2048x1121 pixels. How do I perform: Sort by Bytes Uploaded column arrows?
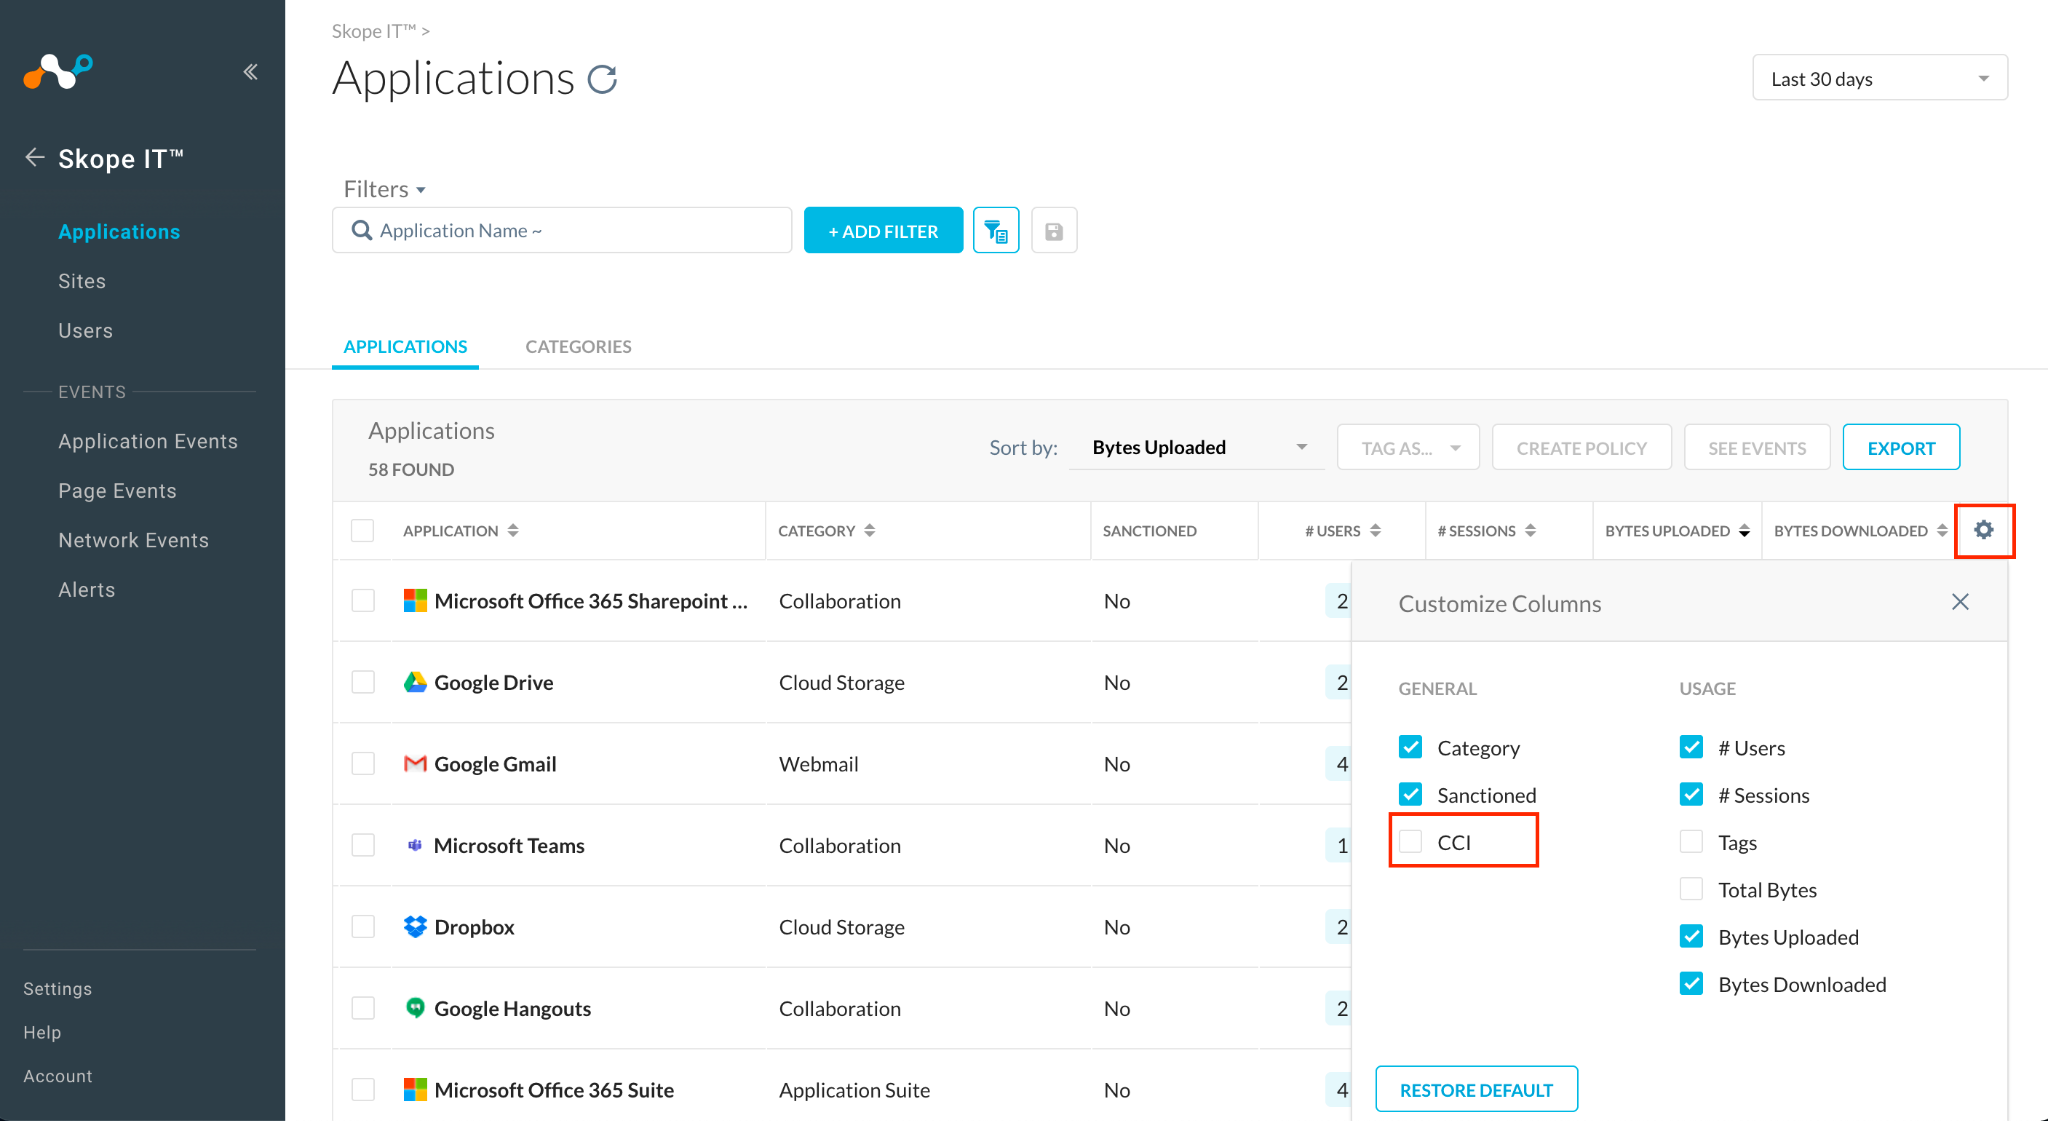[x=1744, y=531]
